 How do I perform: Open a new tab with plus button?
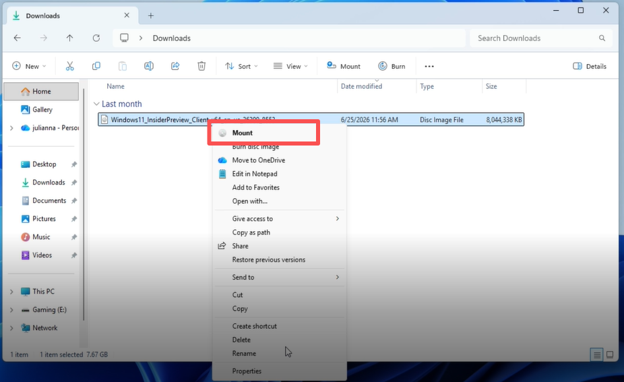(150, 16)
